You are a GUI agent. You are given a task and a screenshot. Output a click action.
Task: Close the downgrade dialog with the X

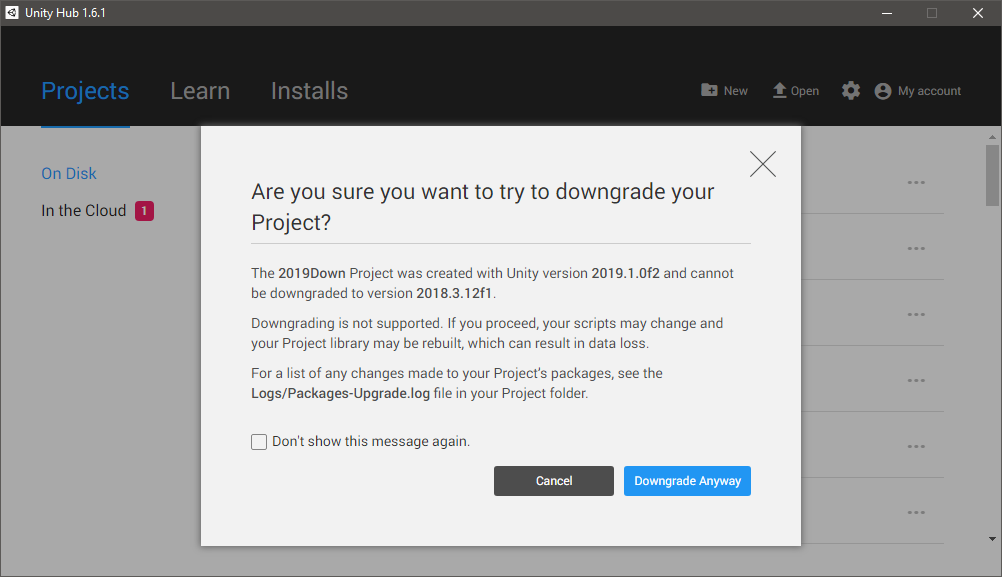coord(763,164)
